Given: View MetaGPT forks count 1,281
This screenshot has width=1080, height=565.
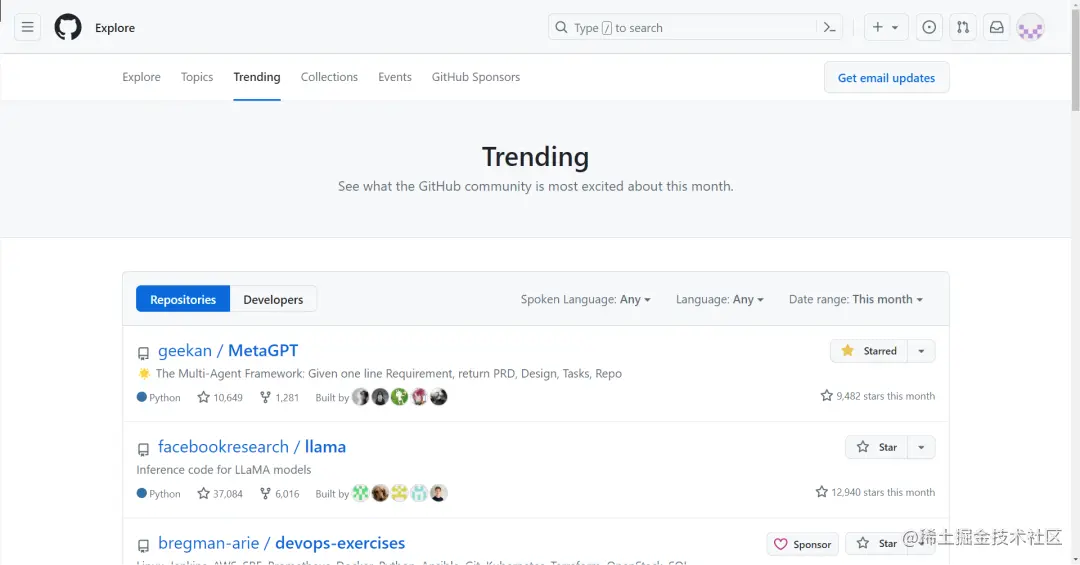Looking at the screenshot, I should (x=280, y=398).
